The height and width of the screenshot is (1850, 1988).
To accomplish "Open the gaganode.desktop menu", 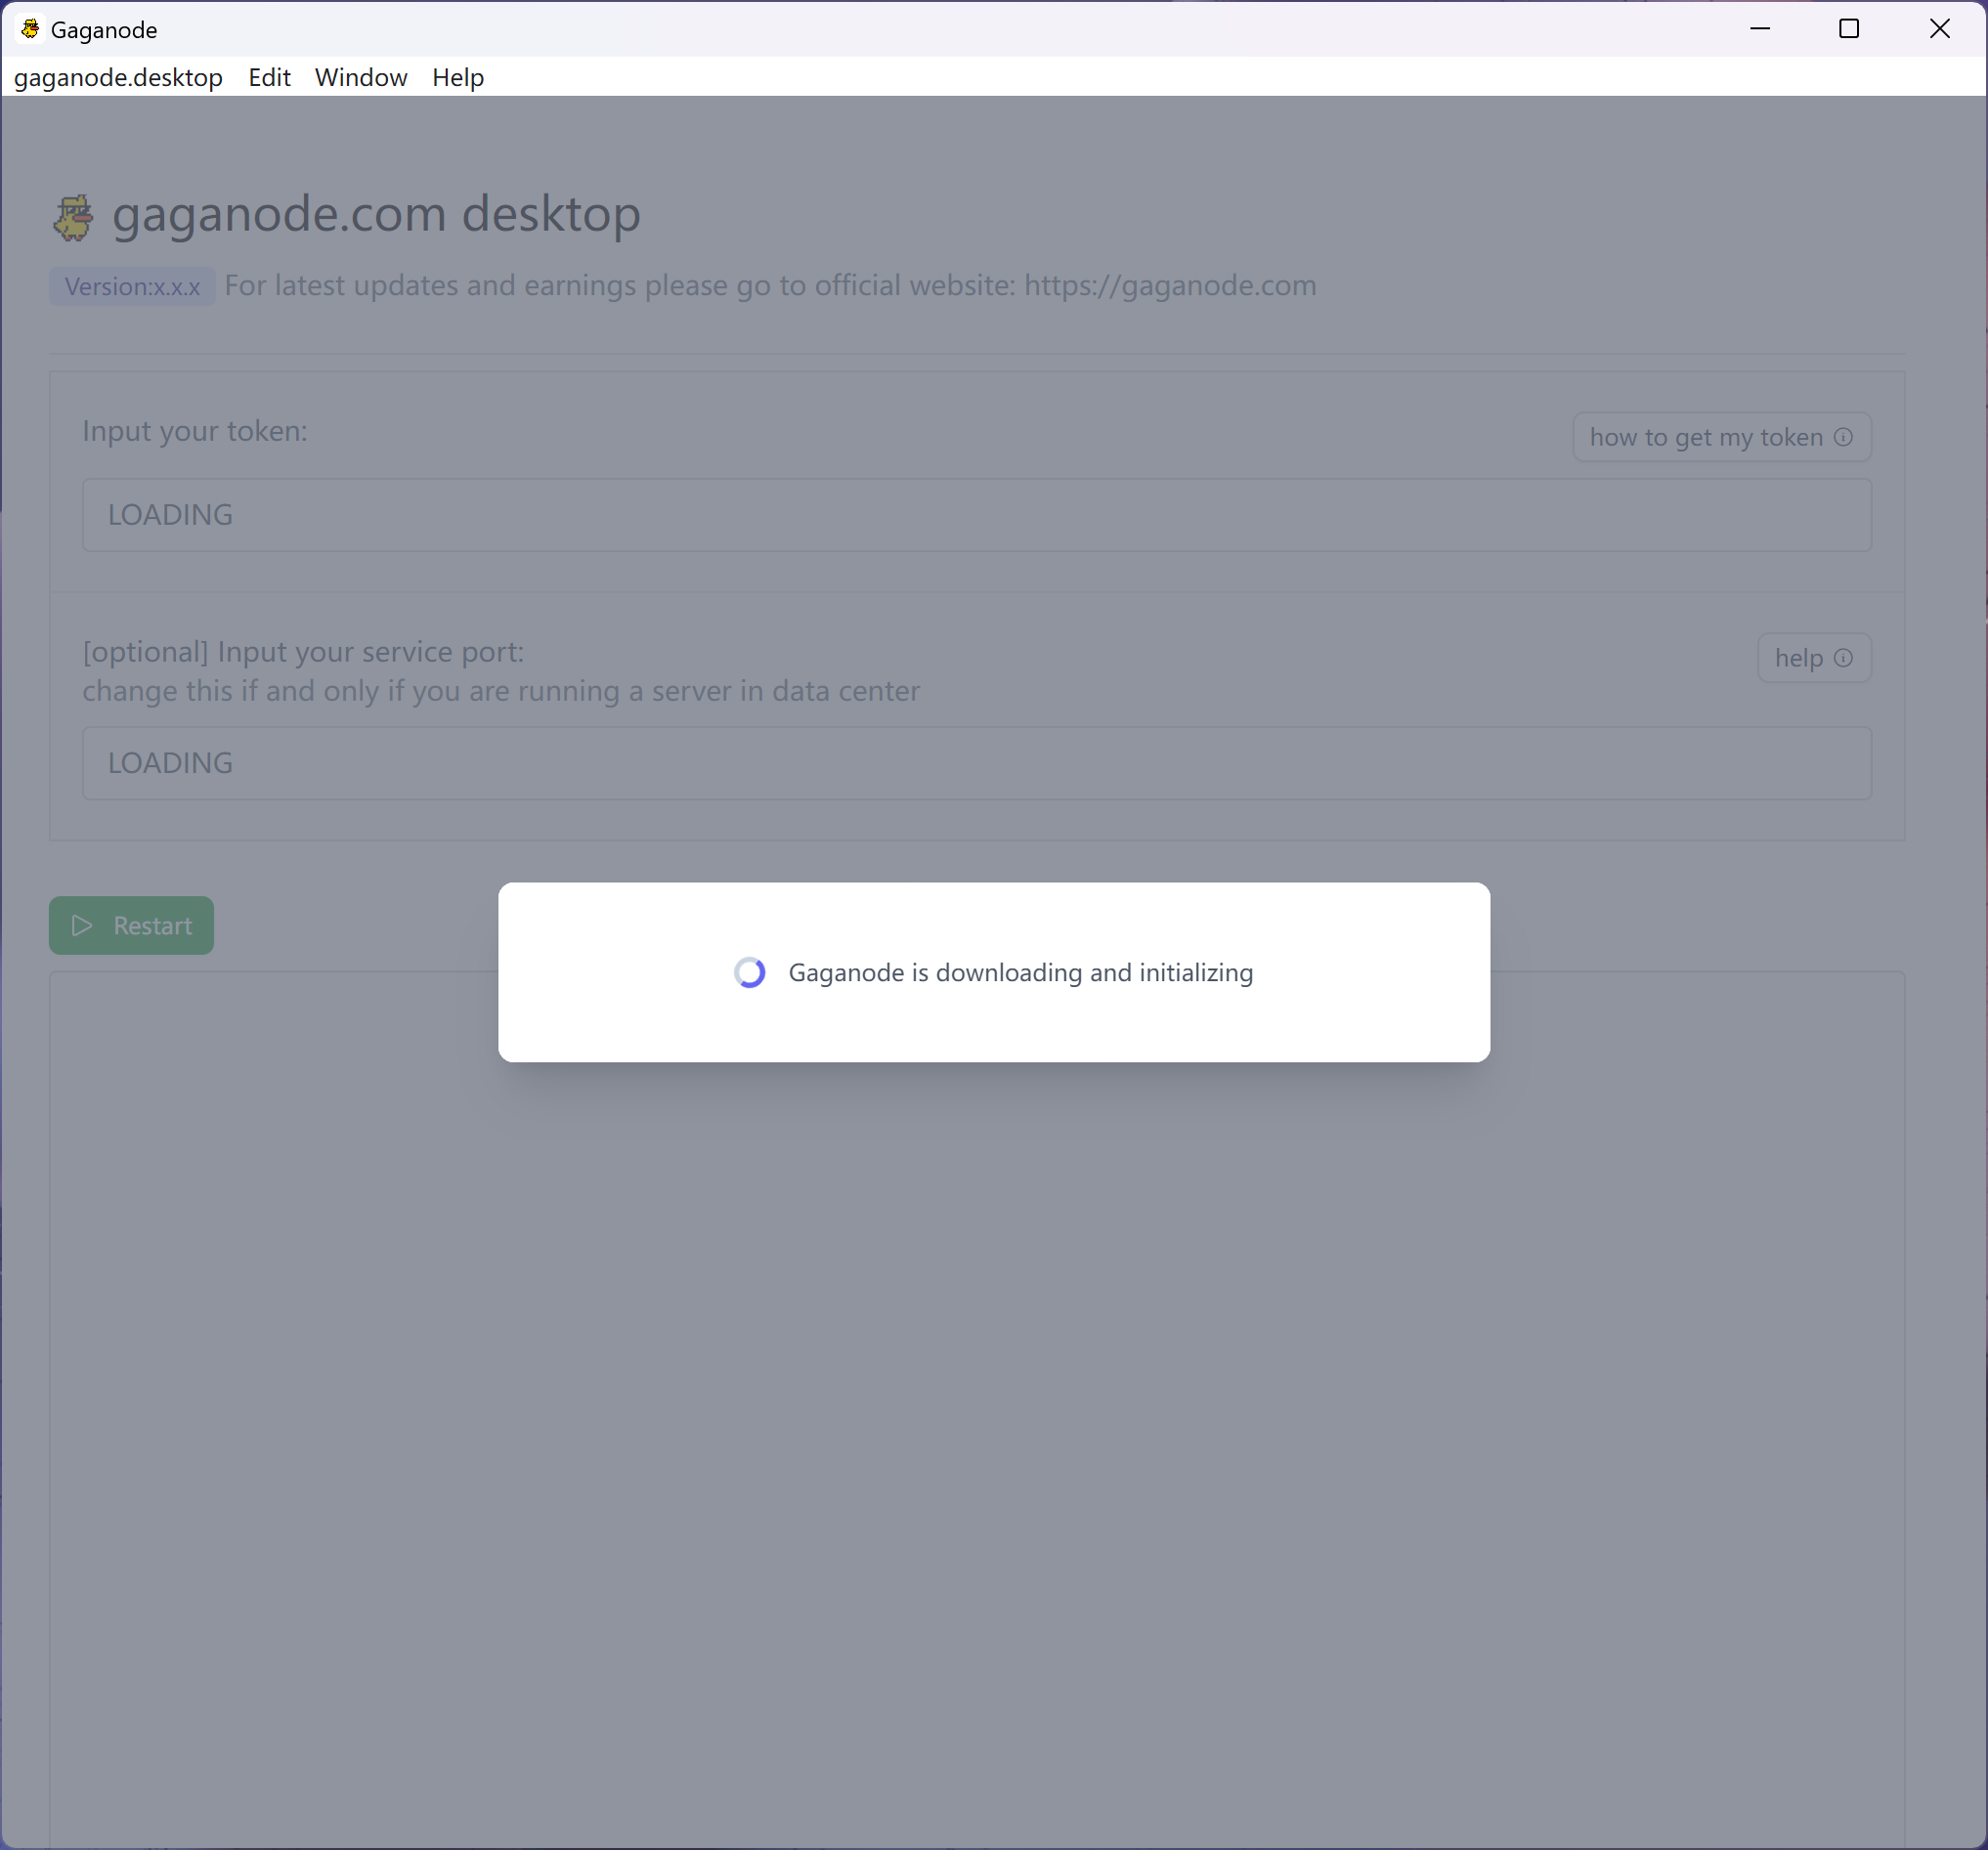I will click(x=118, y=77).
